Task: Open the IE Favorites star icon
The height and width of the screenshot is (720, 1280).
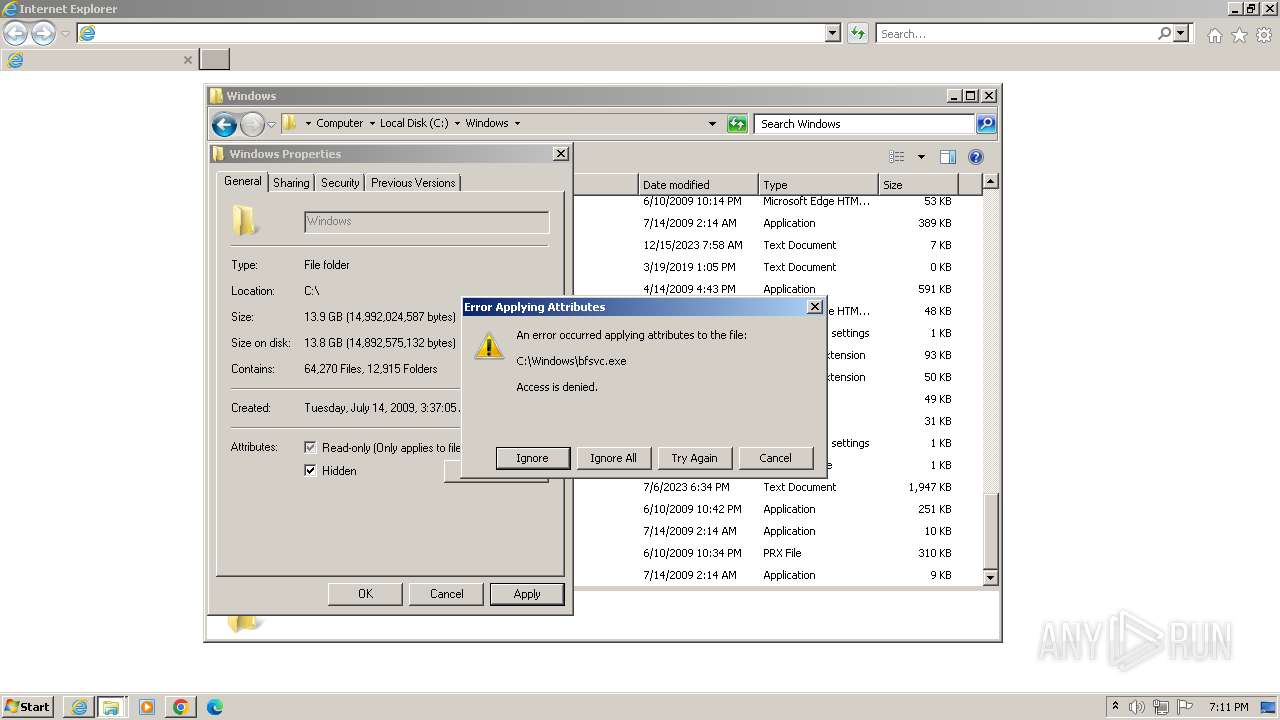Action: 1239,35
